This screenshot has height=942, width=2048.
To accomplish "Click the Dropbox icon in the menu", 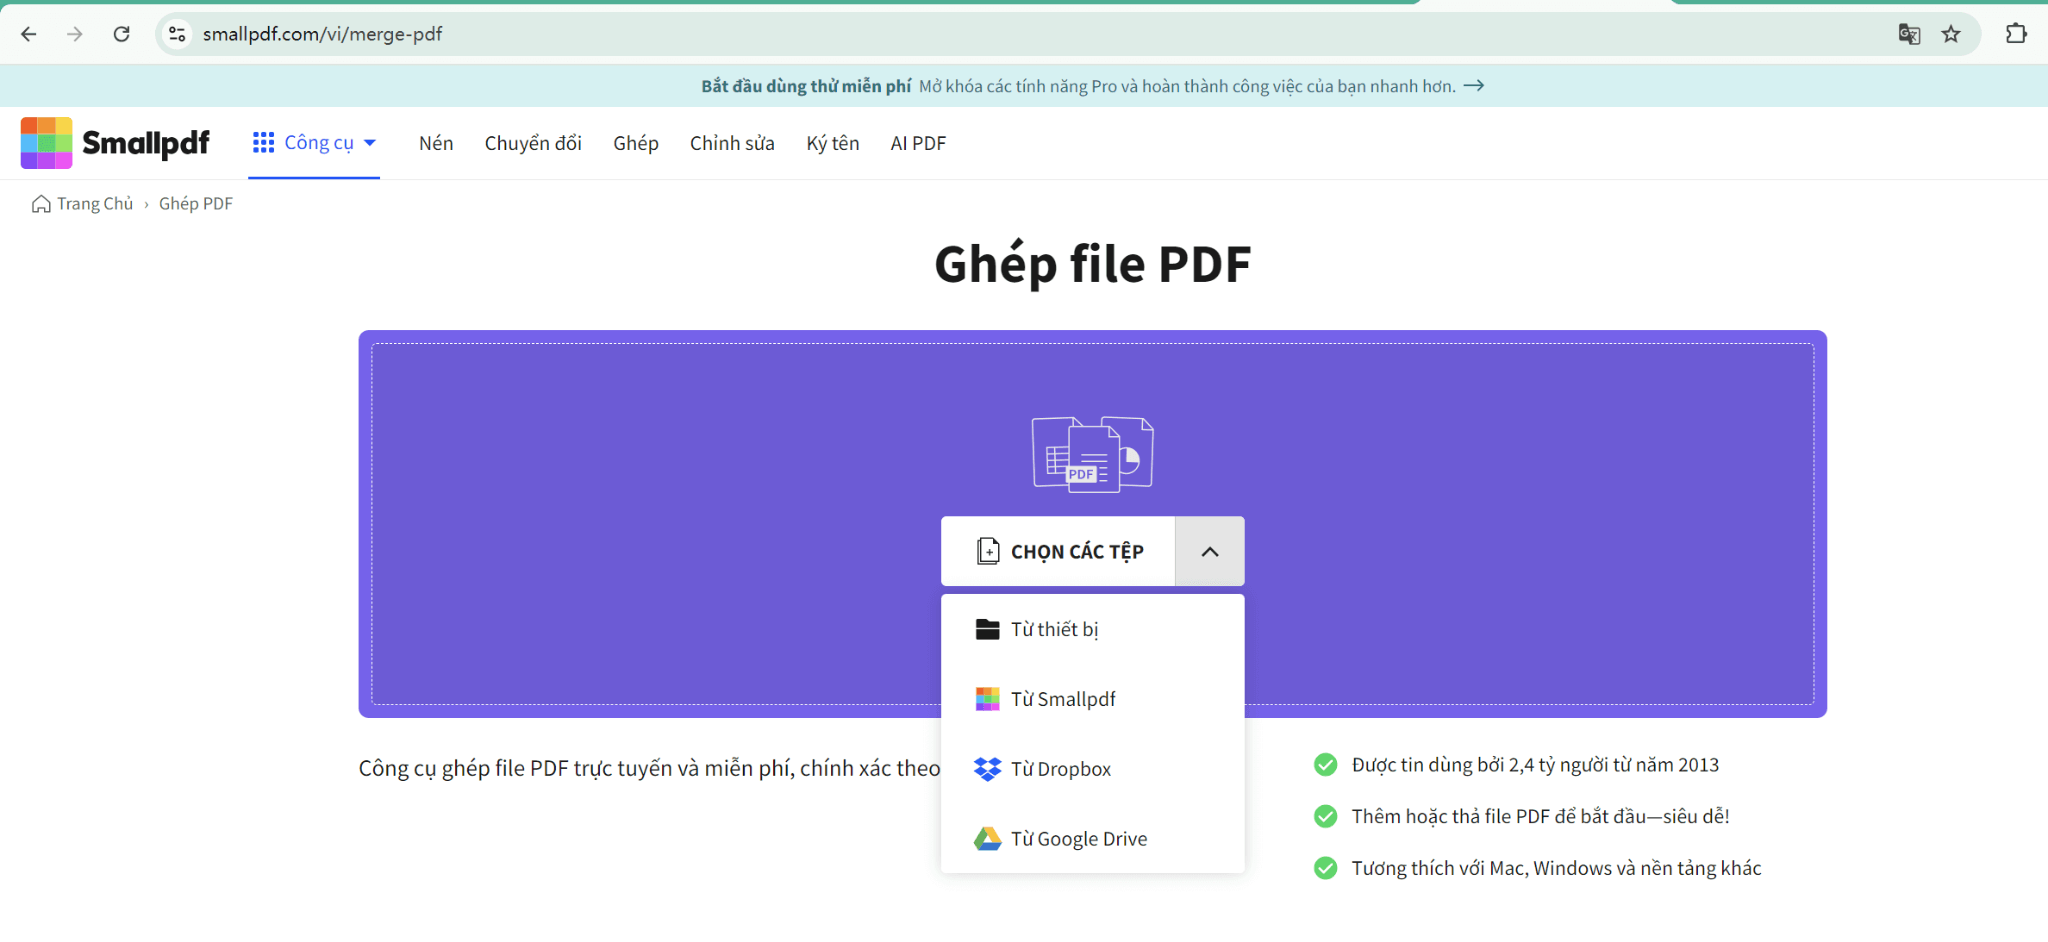I will [x=988, y=769].
